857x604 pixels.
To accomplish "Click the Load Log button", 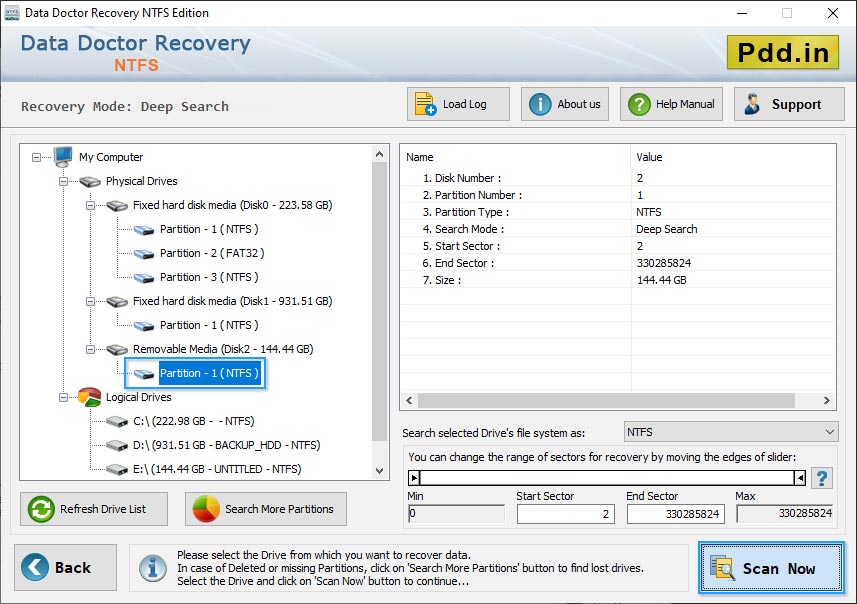I will coord(458,104).
